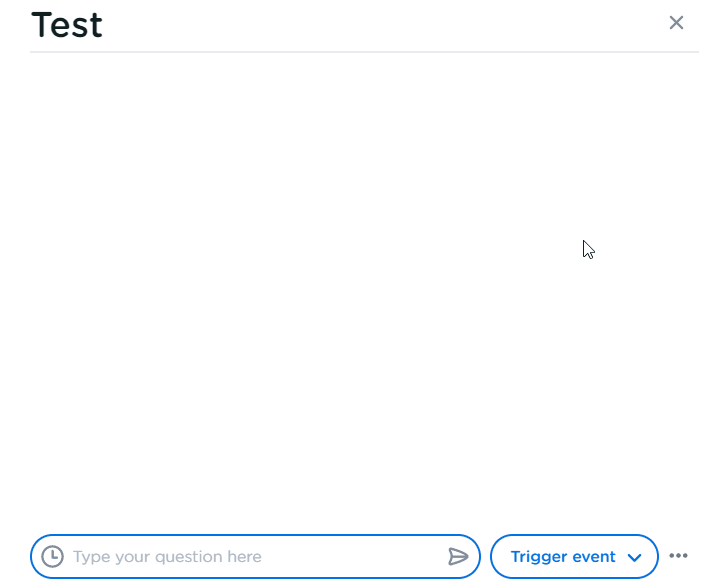Expand the Trigger event dropdown

click(x=574, y=557)
